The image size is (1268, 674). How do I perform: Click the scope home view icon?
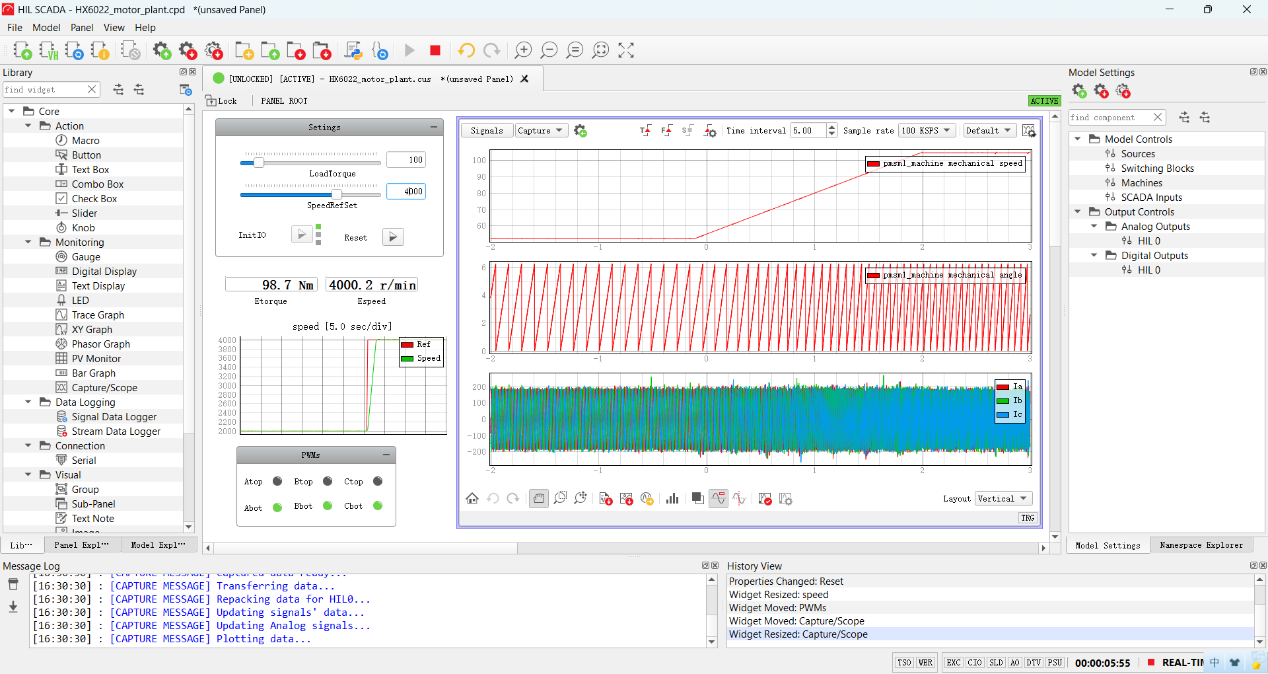tap(472, 498)
